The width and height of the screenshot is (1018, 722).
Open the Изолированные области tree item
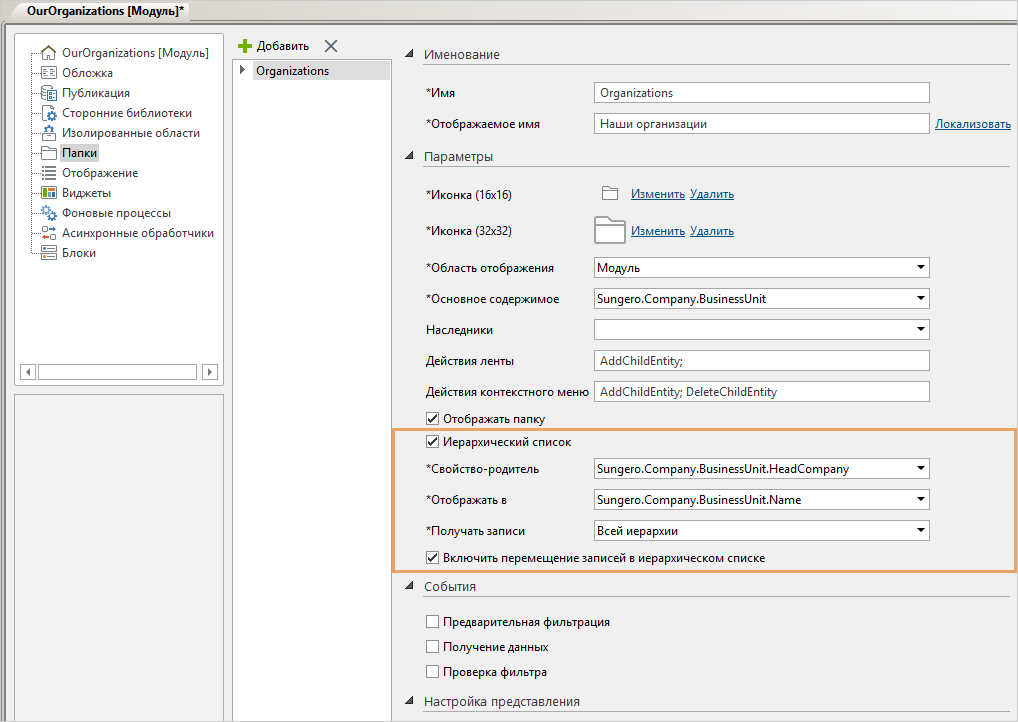(x=130, y=133)
